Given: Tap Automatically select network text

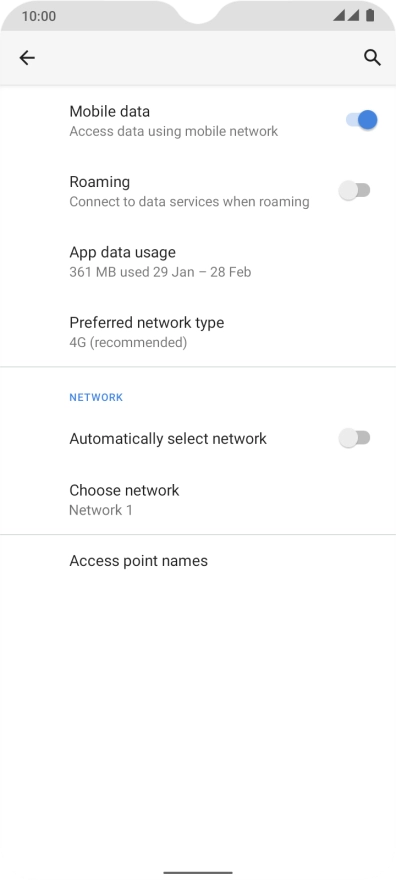Looking at the screenshot, I should pyautogui.click(x=168, y=438).
